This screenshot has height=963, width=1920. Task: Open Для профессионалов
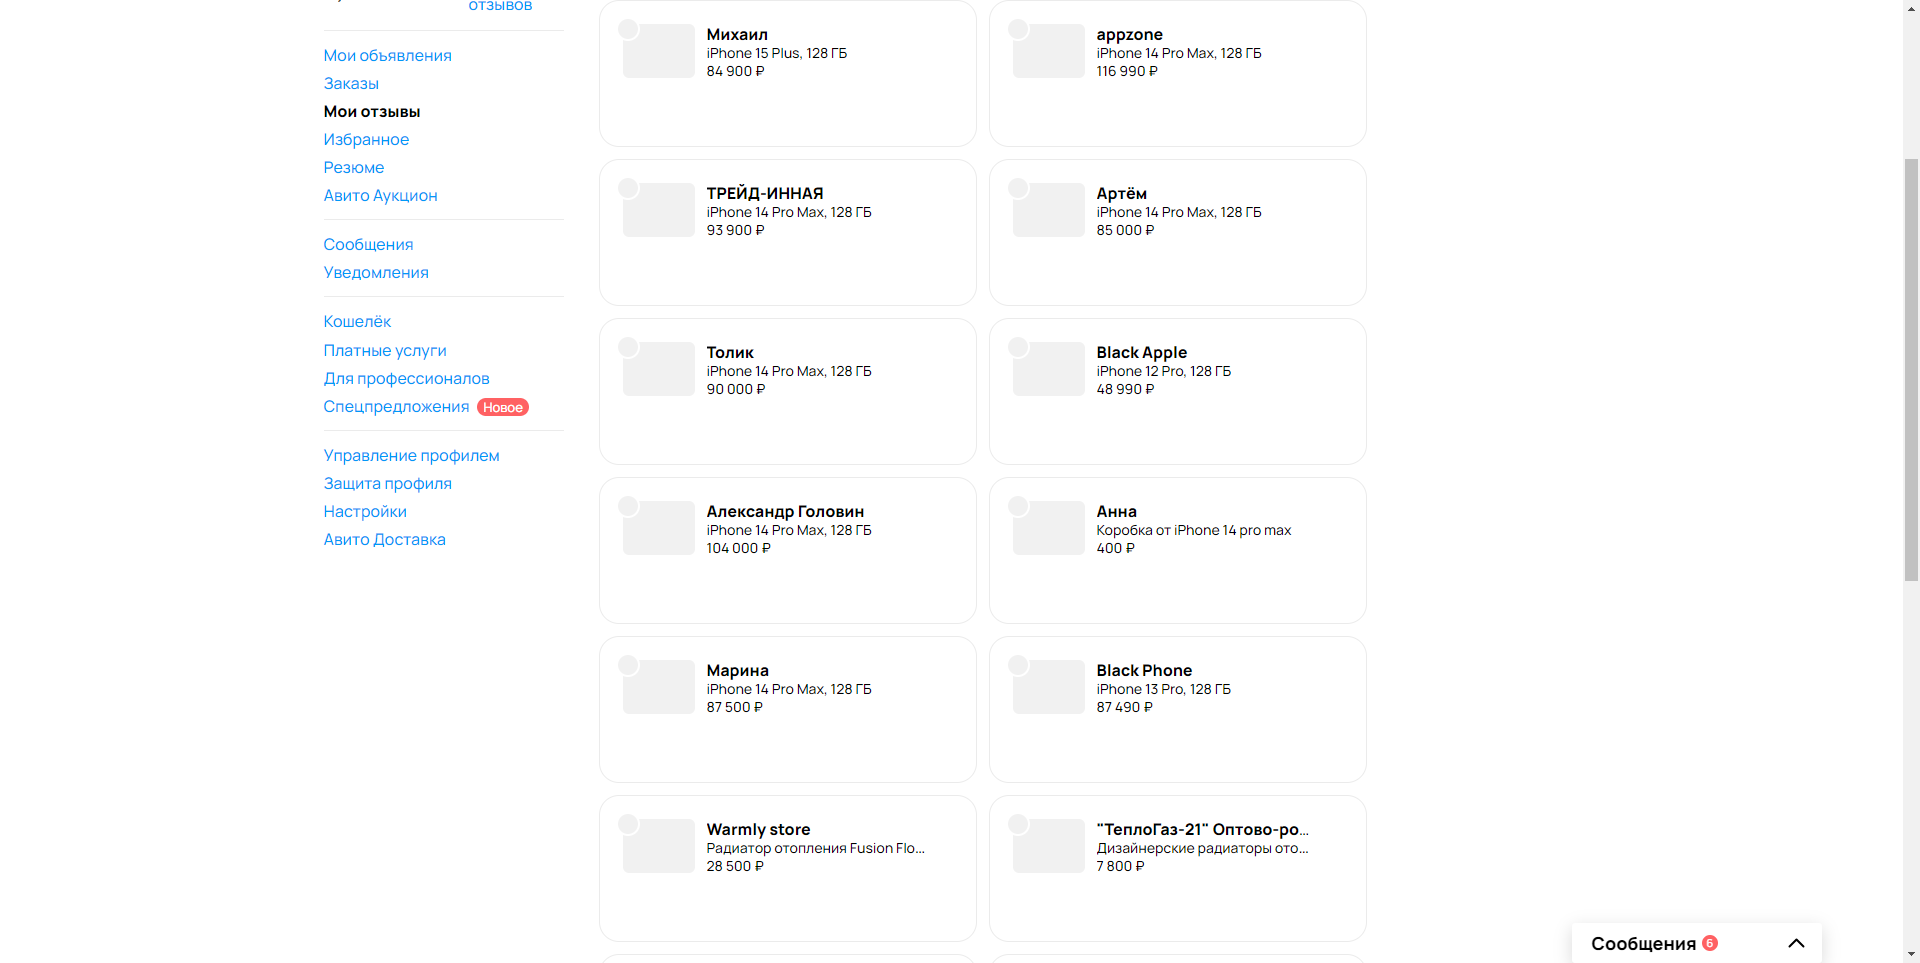(x=406, y=379)
